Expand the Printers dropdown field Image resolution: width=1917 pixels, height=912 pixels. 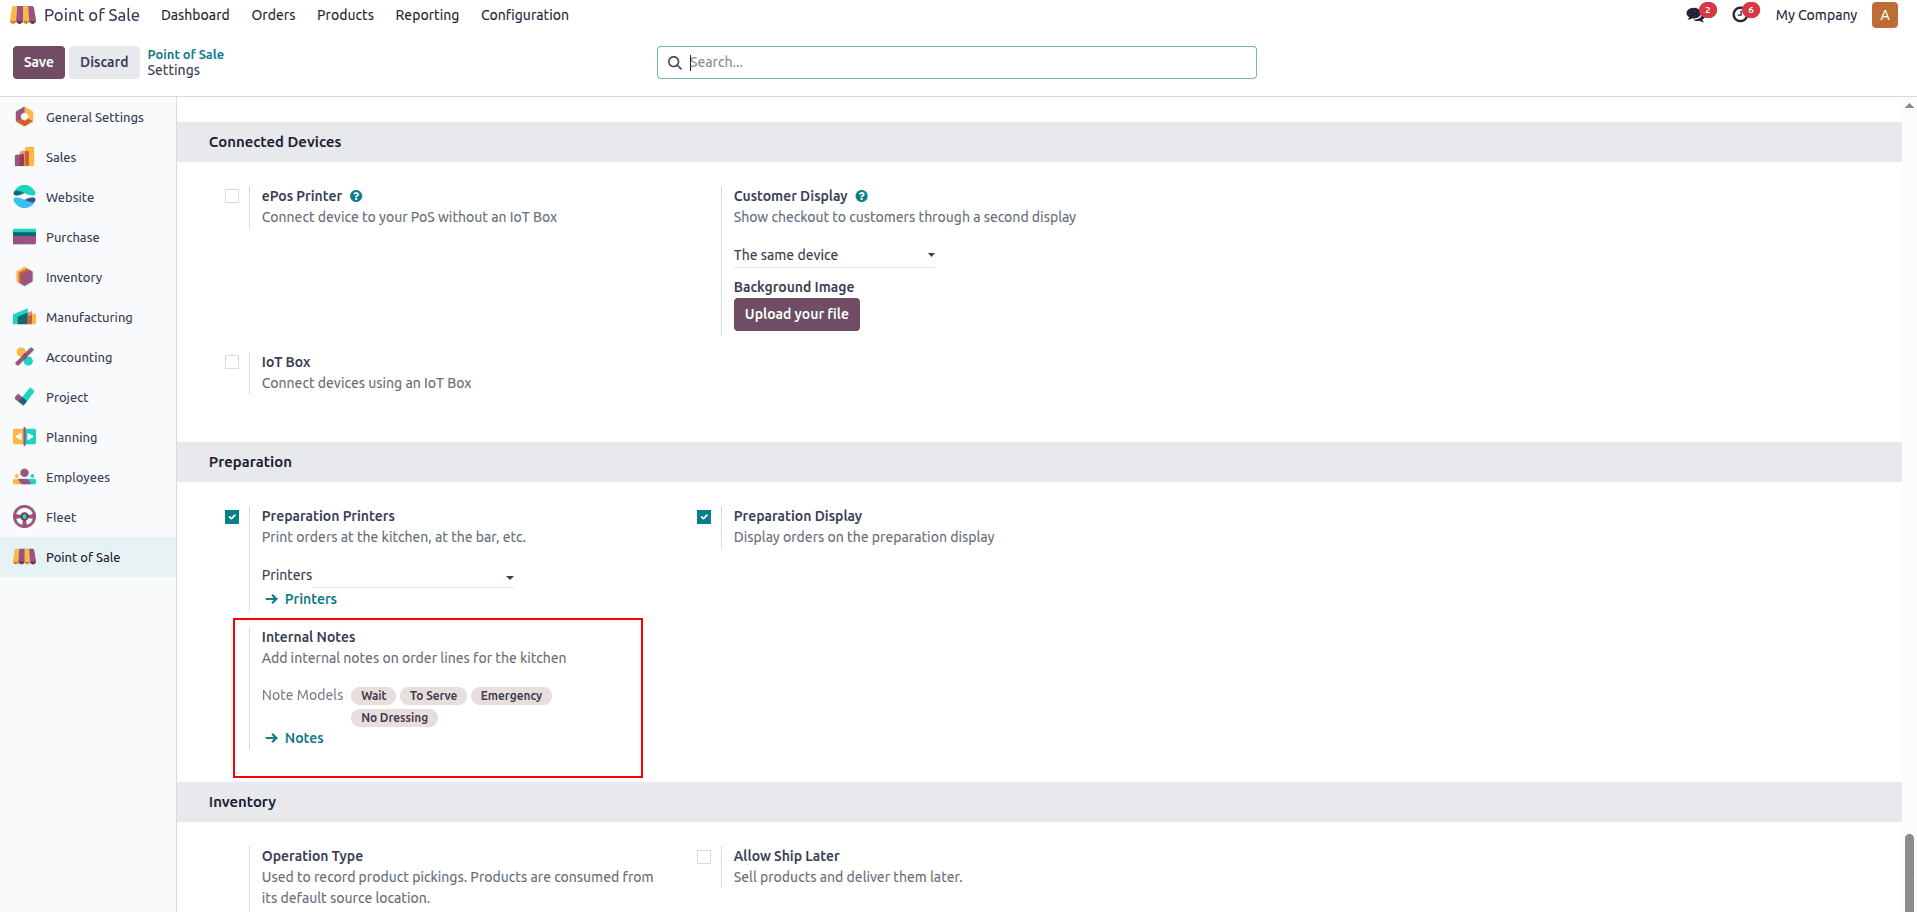coord(387,576)
